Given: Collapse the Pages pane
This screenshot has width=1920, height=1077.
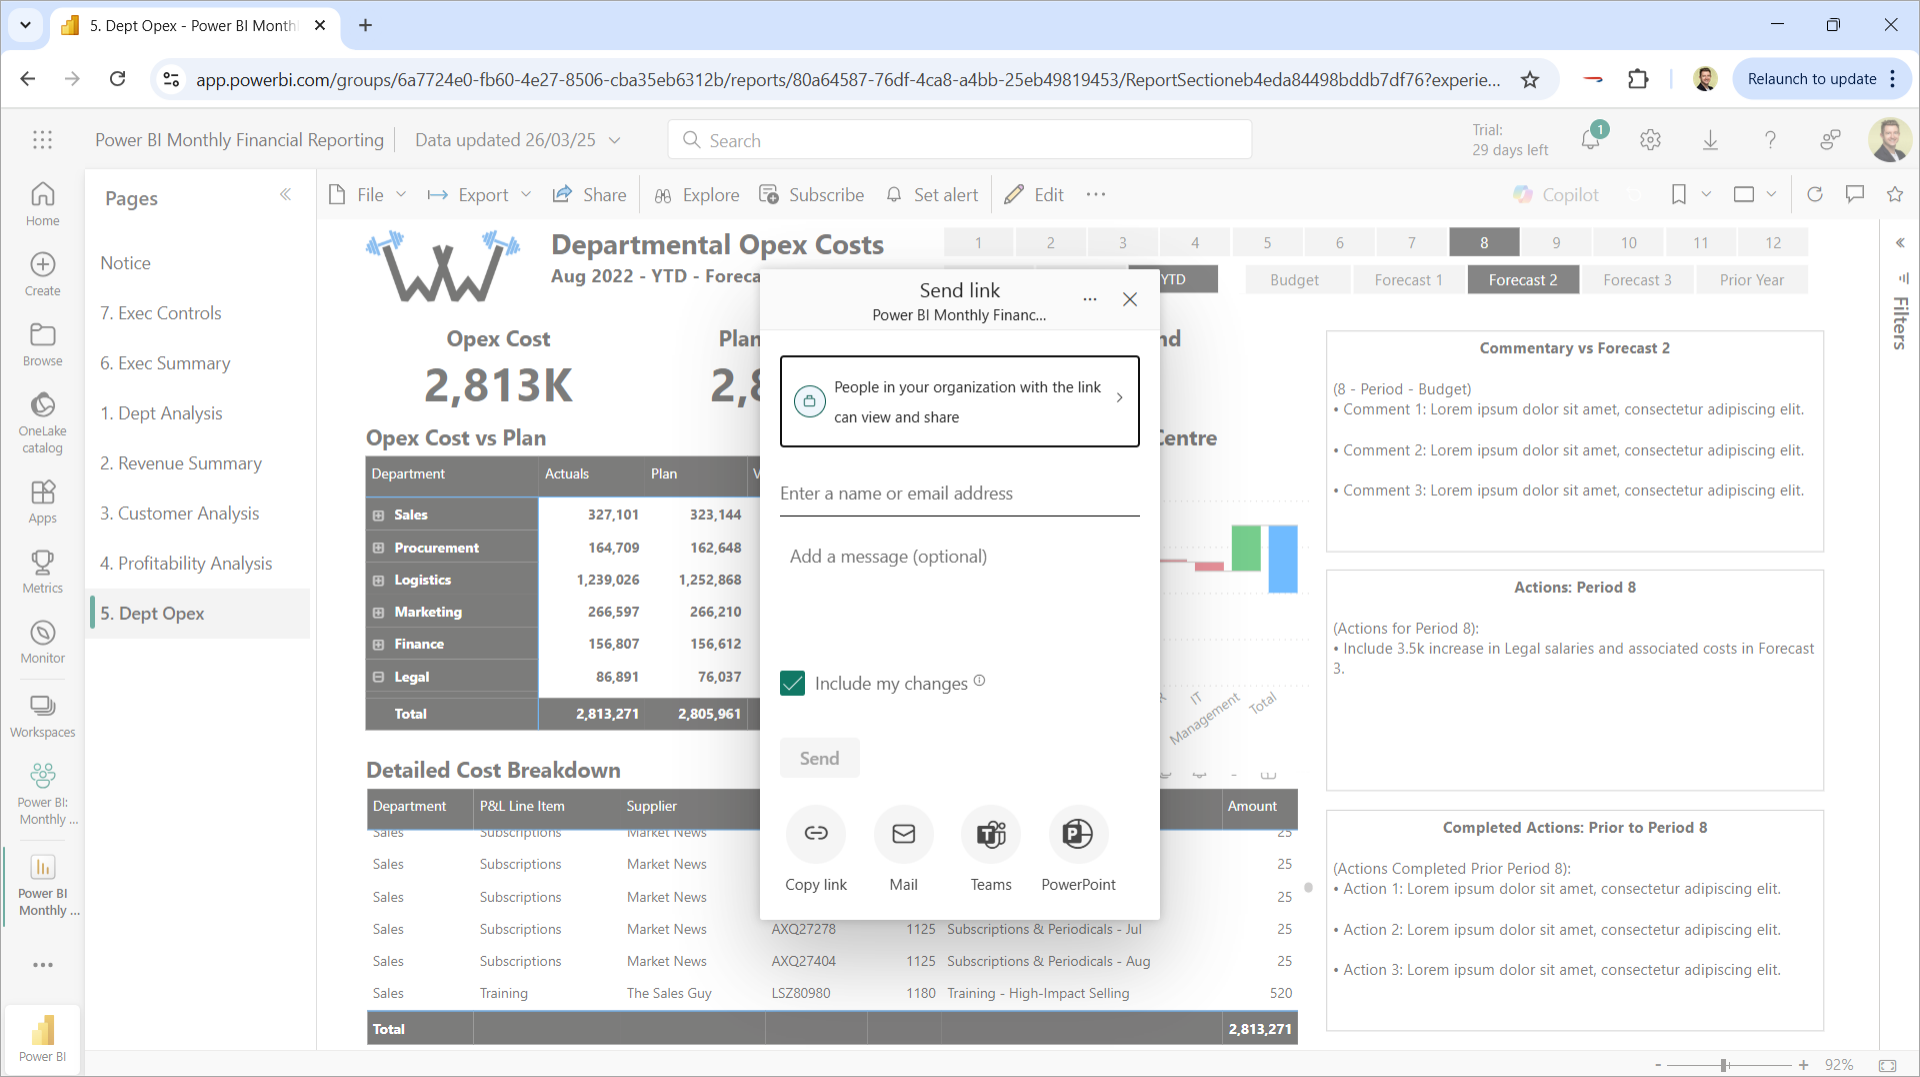Looking at the screenshot, I should coord(286,195).
